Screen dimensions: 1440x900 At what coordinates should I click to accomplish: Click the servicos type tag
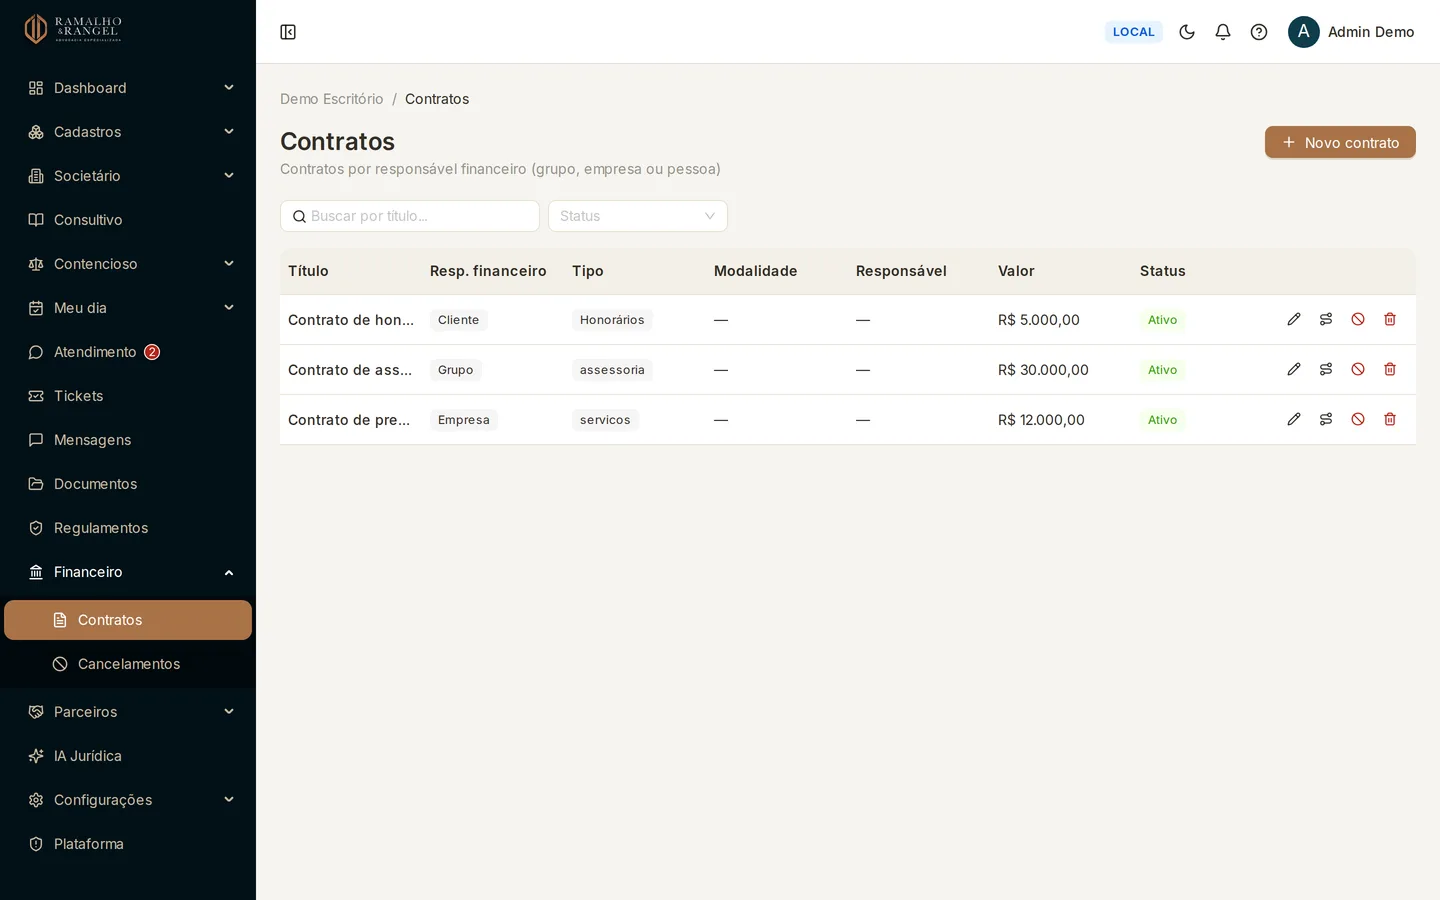(x=605, y=420)
